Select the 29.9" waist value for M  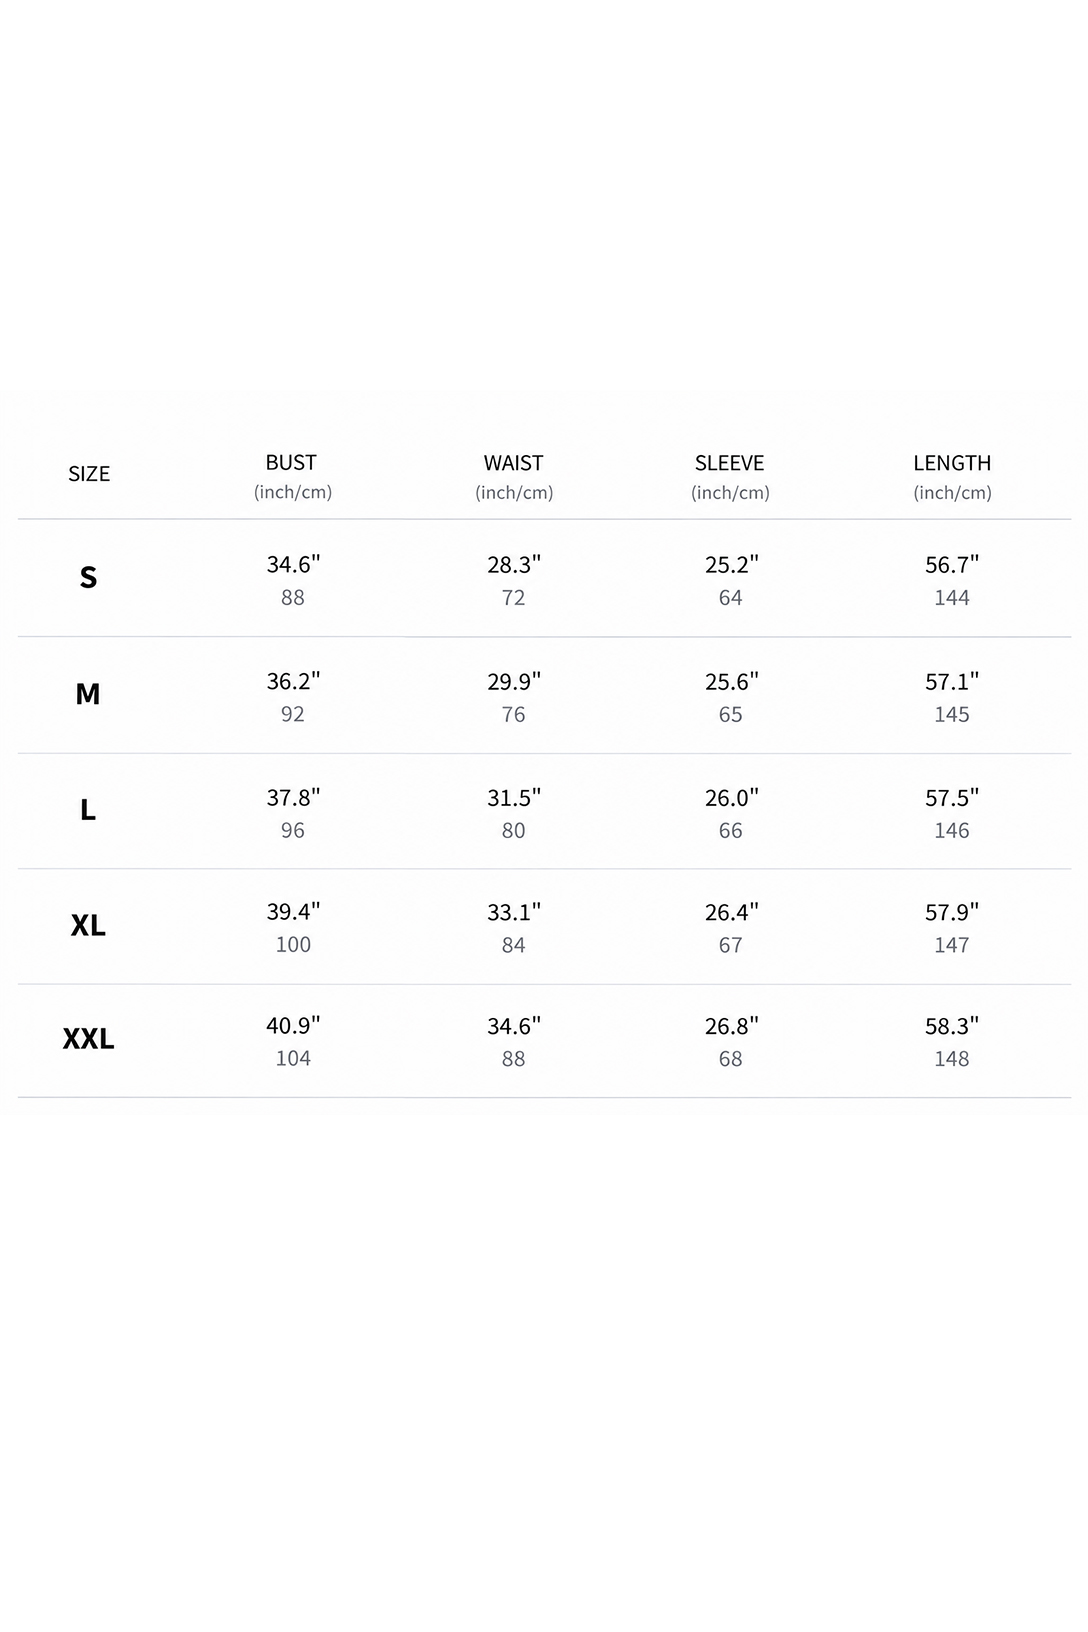pos(514,681)
